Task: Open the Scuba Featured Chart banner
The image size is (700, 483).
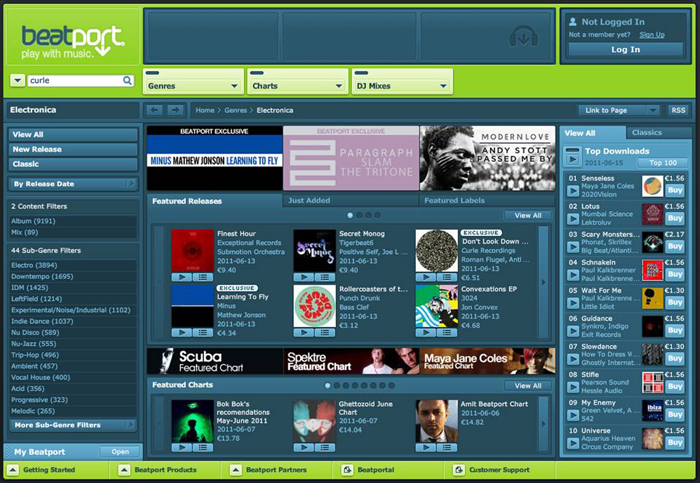Action: [x=215, y=361]
